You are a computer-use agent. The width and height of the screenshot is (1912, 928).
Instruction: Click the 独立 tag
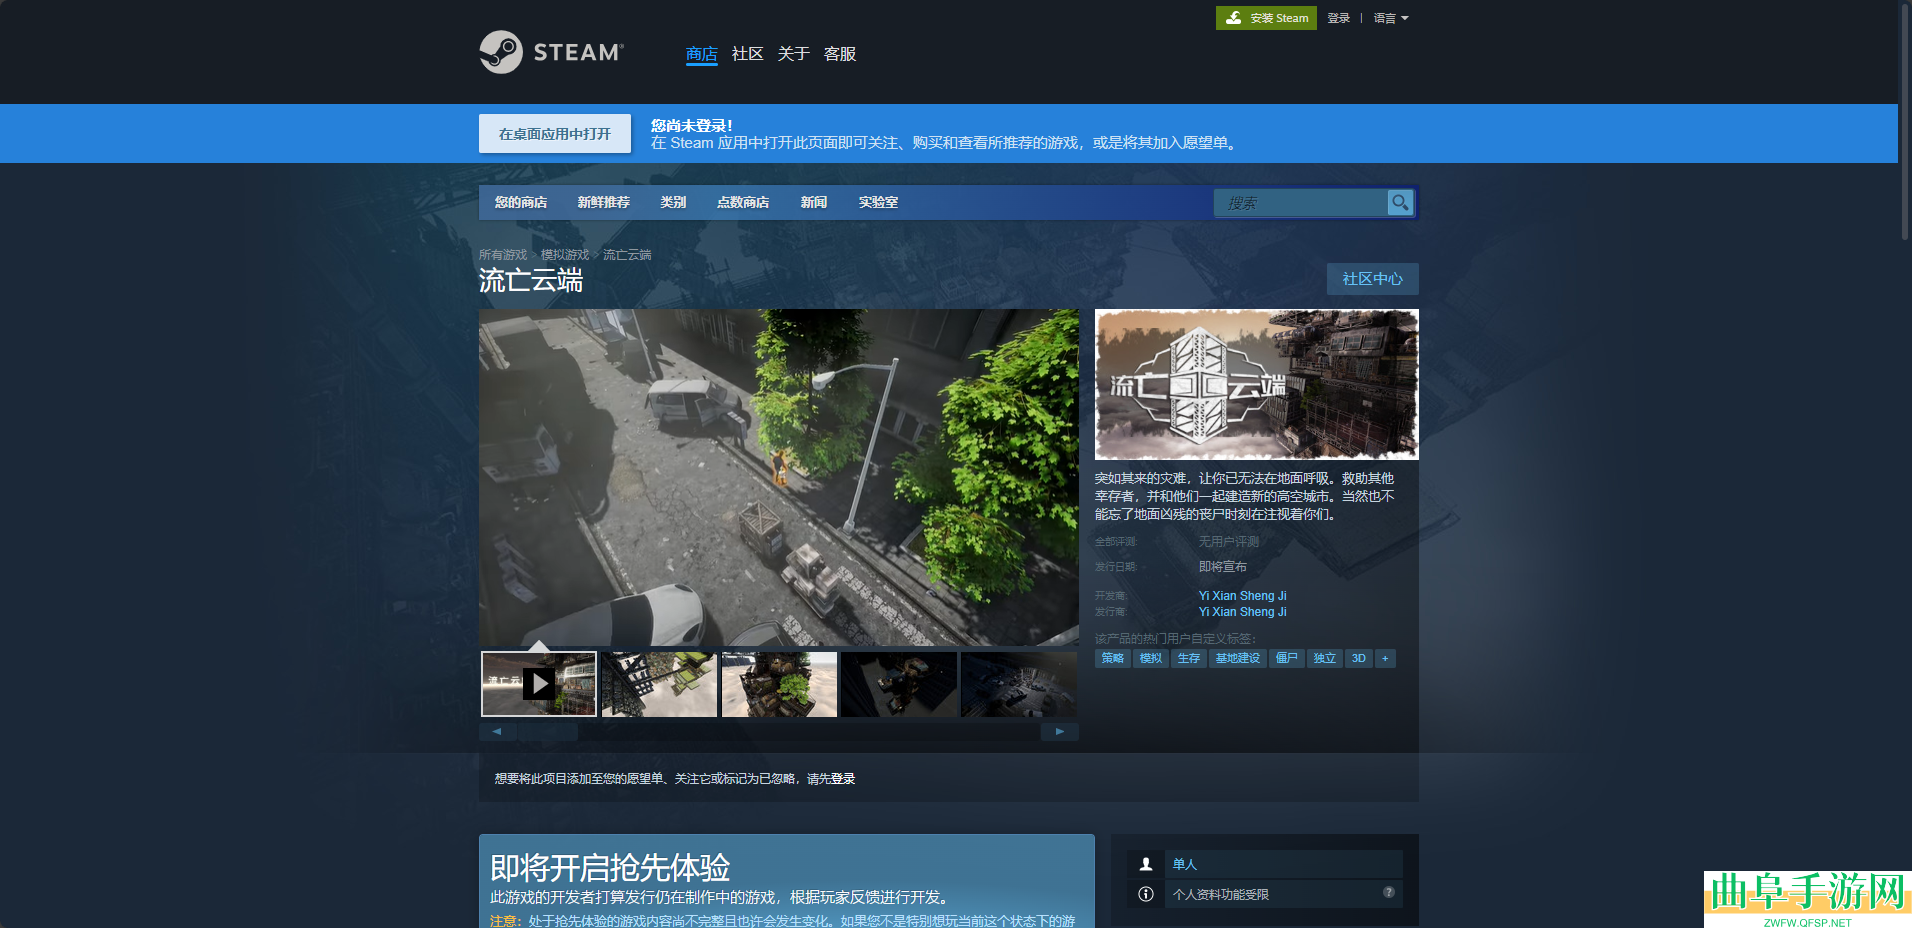(1325, 658)
